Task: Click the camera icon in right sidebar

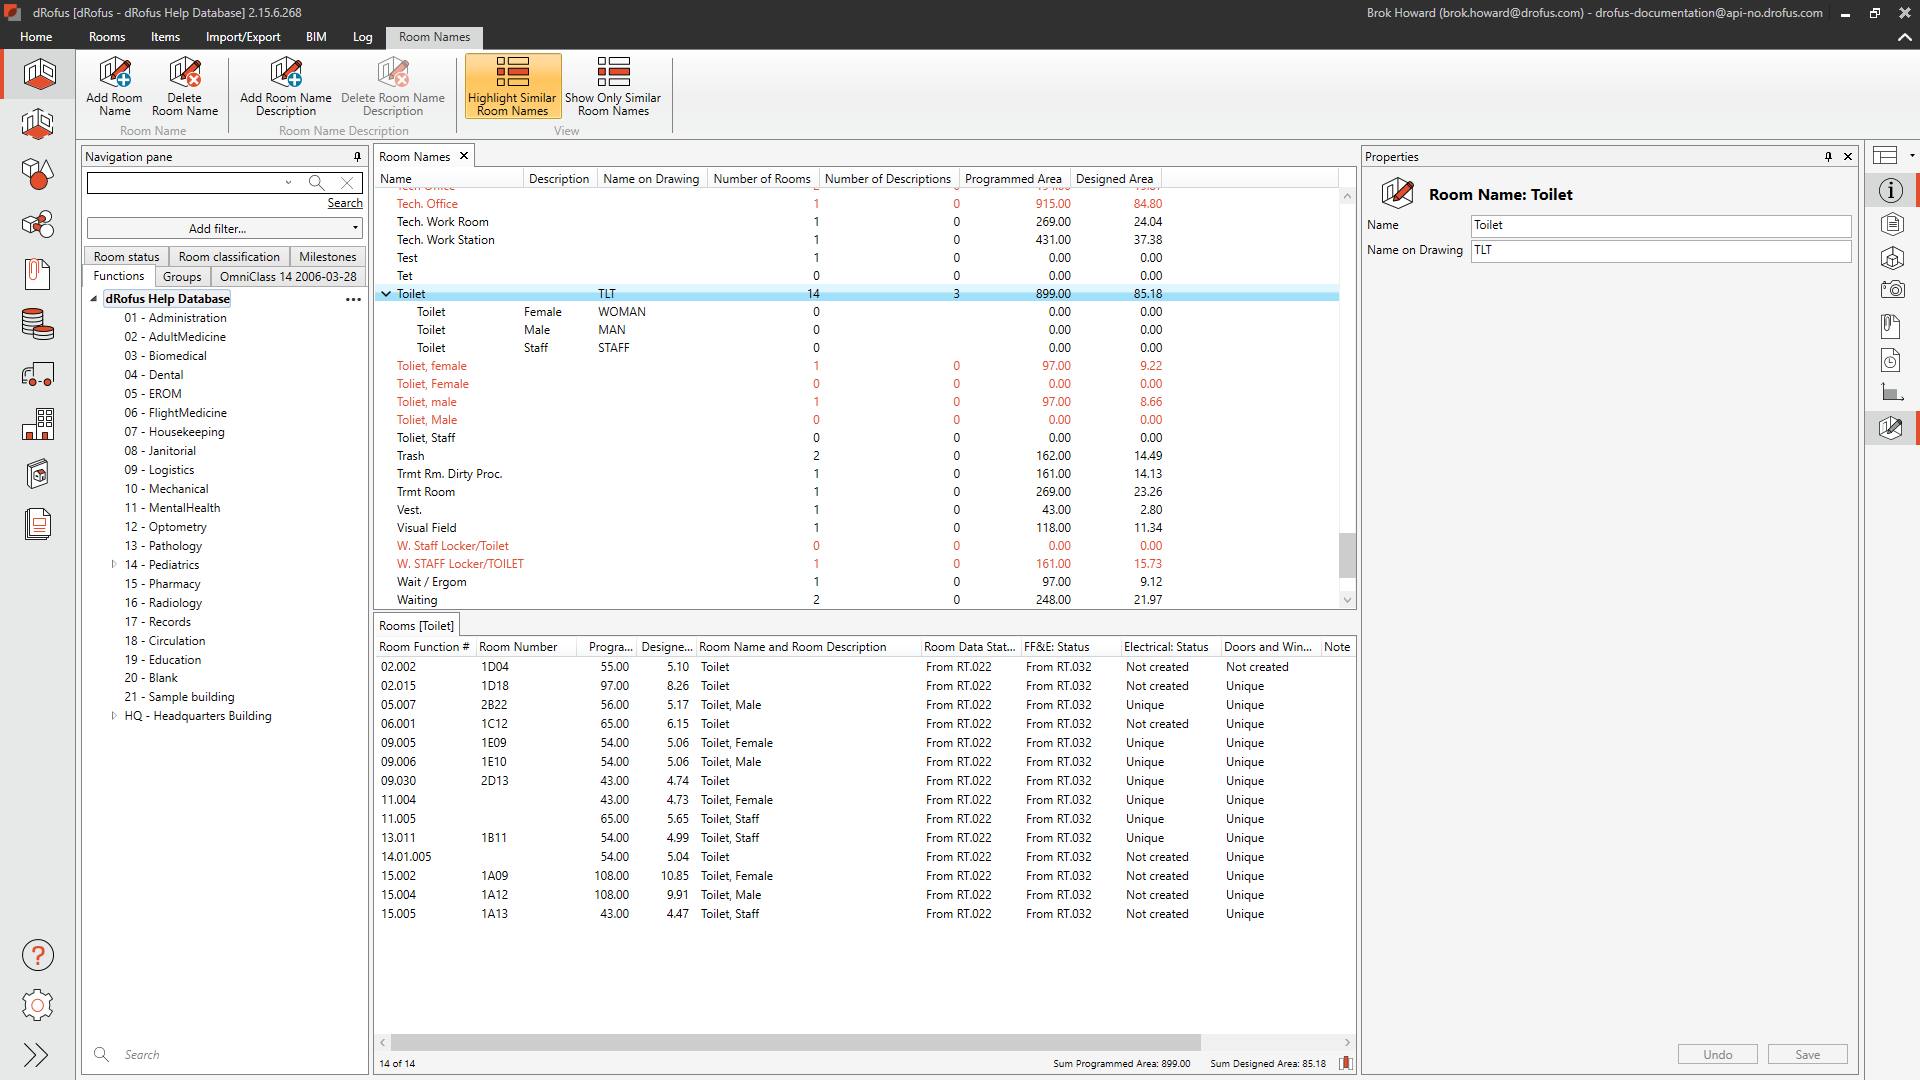Action: click(x=1891, y=290)
